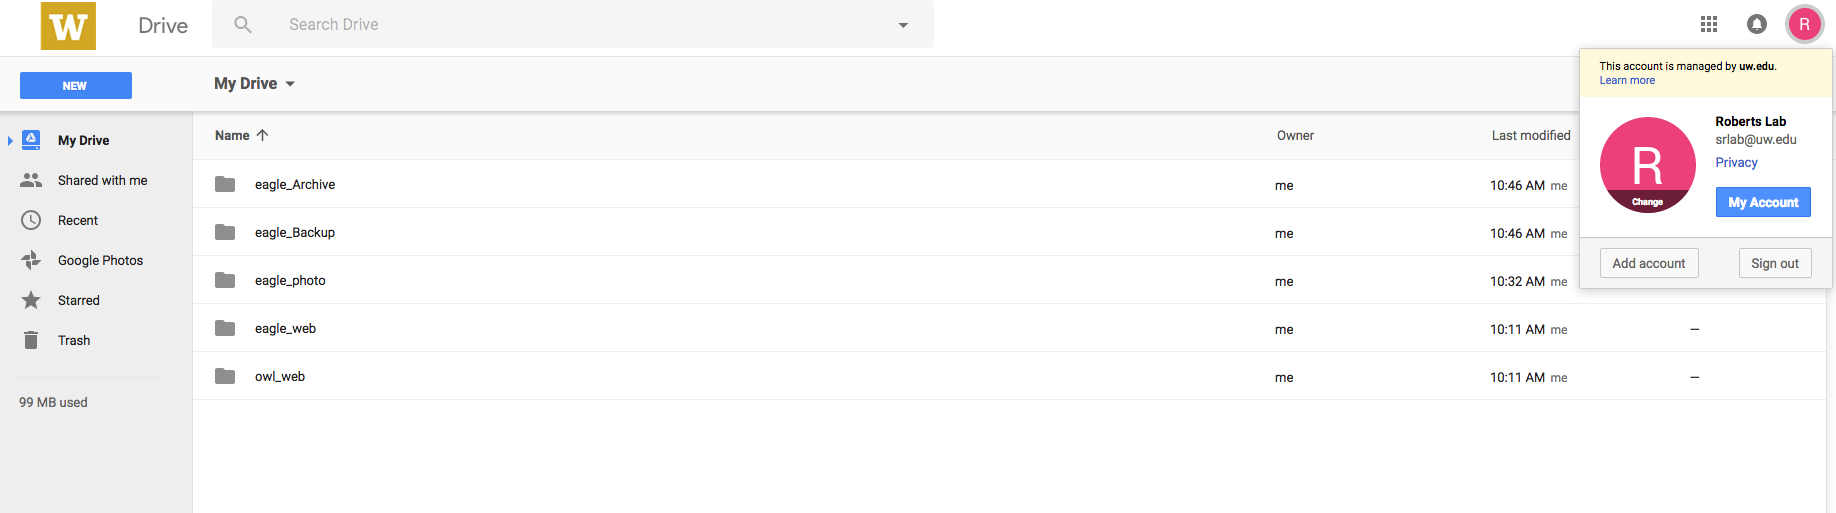Change the large profile picture

click(1647, 201)
